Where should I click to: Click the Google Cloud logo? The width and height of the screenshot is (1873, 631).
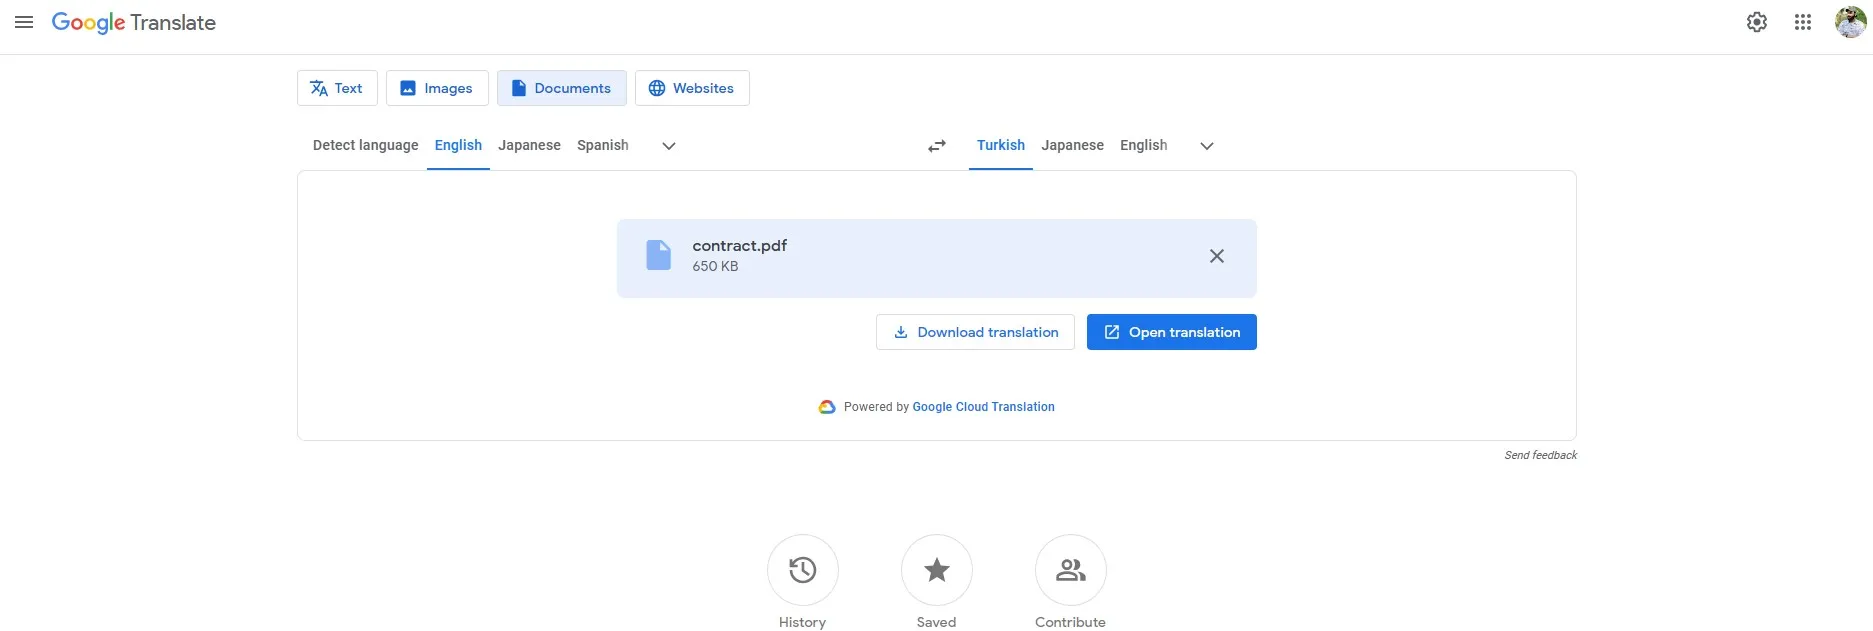(826, 406)
